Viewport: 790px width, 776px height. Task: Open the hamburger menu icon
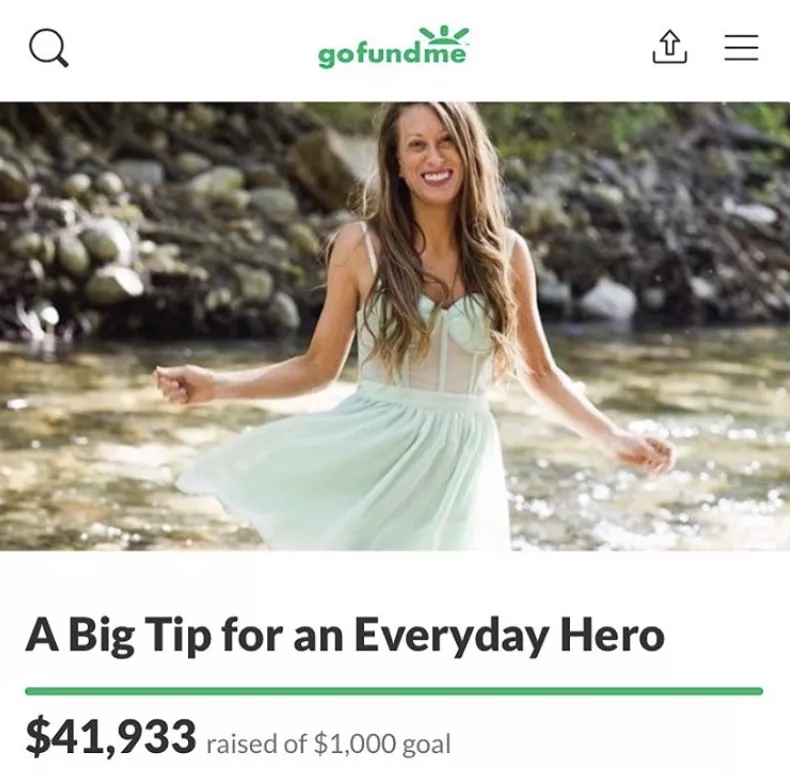click(x=742, y=47)
